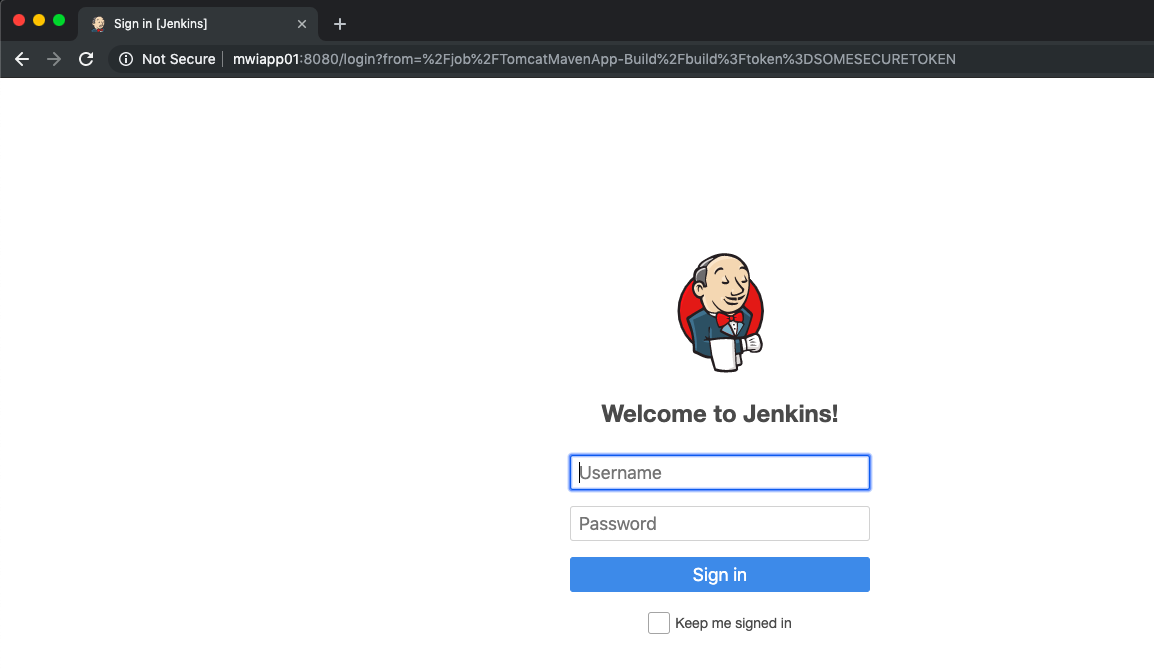
Task: Open a new browser tab with plus
Action: point(339,24)
